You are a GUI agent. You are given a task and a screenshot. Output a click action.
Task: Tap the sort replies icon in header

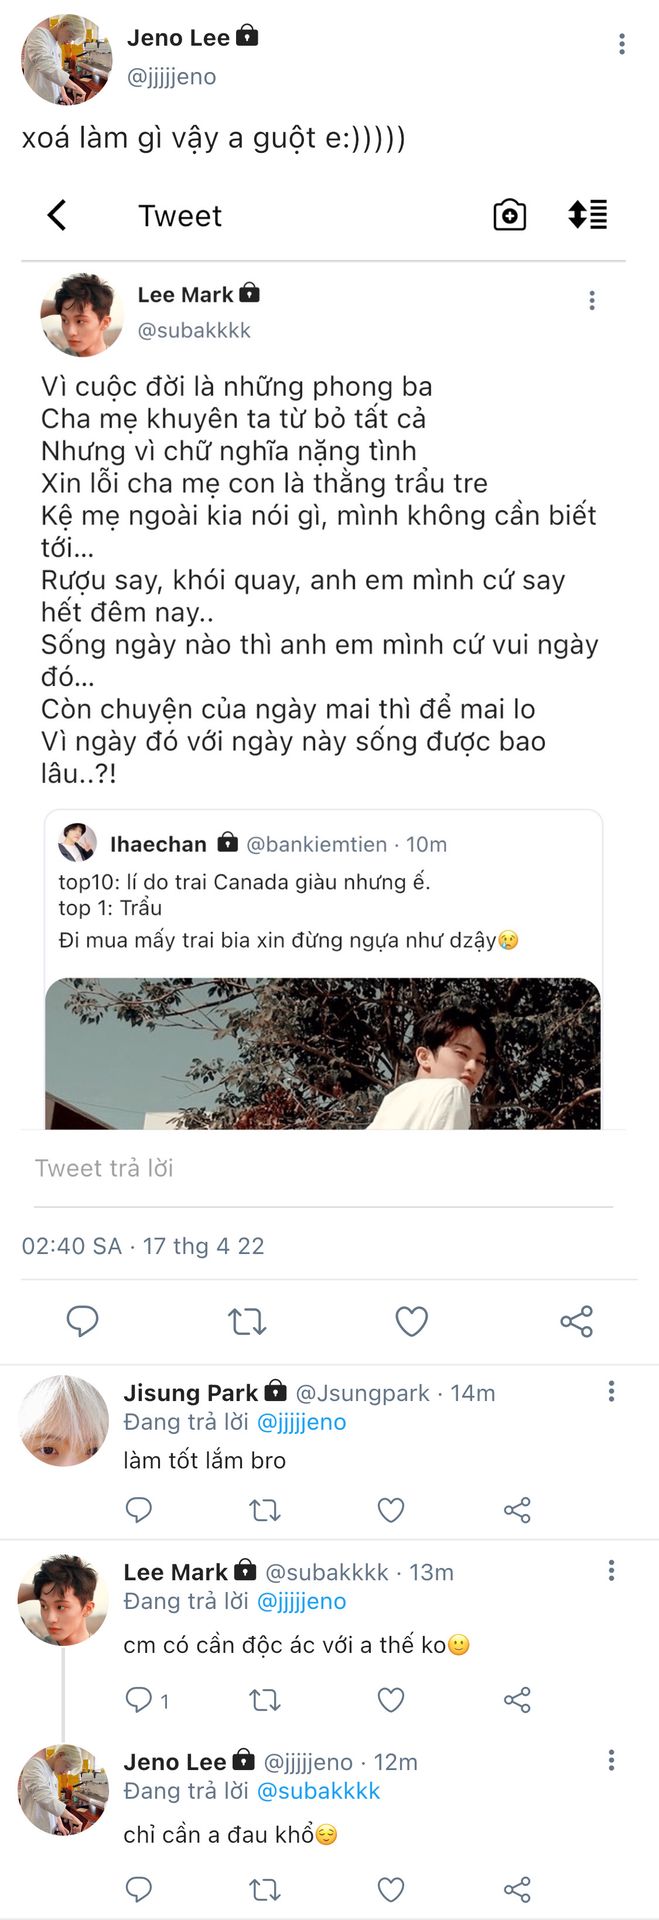(588, 215)
